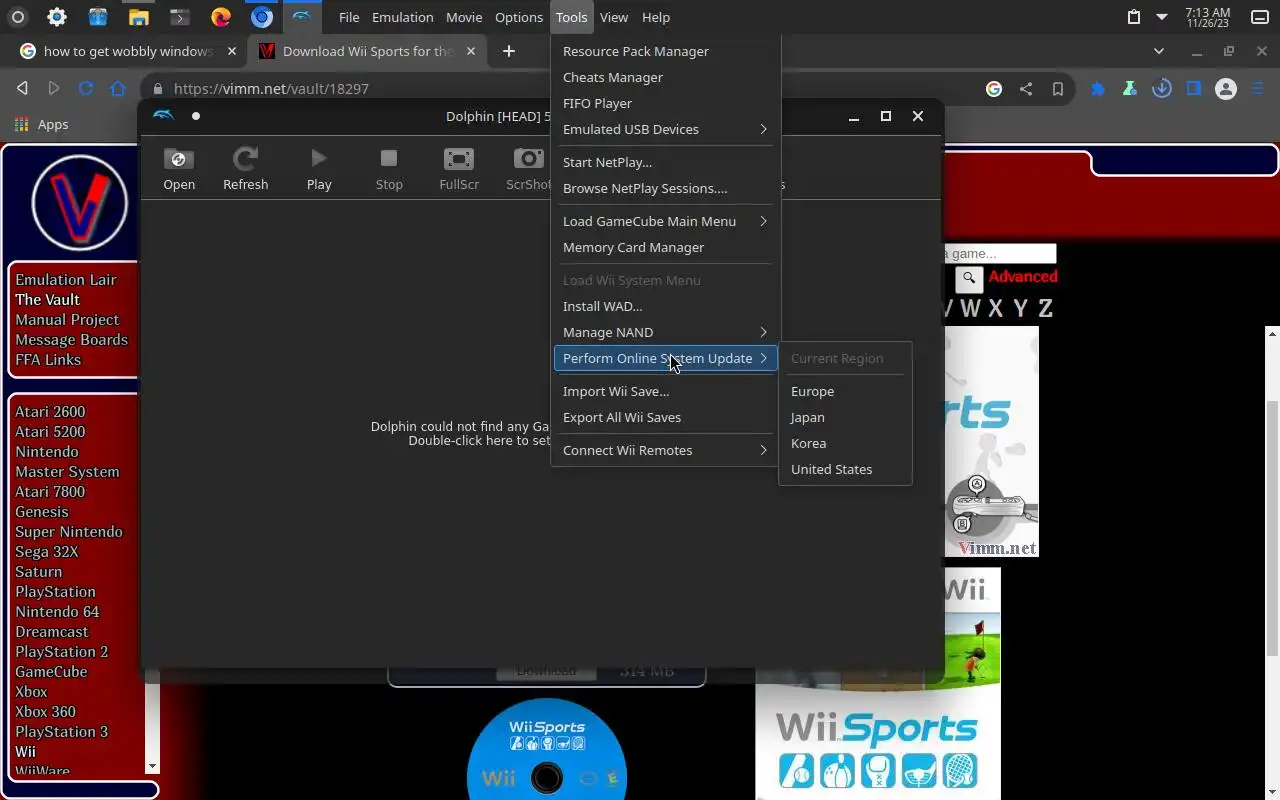The image size is (1280, 800).
Task: Bookmark this page icon in address bar
Action: coord(1058,89)
